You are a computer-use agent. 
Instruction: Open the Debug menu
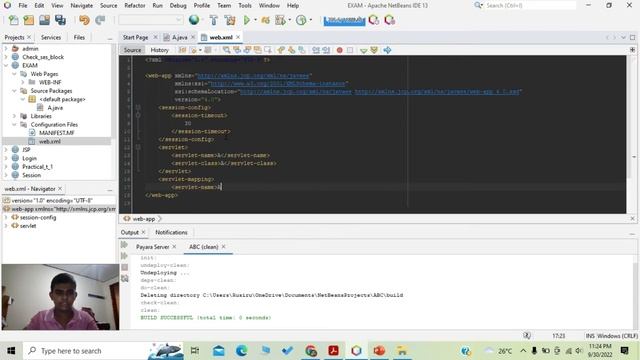178,5
